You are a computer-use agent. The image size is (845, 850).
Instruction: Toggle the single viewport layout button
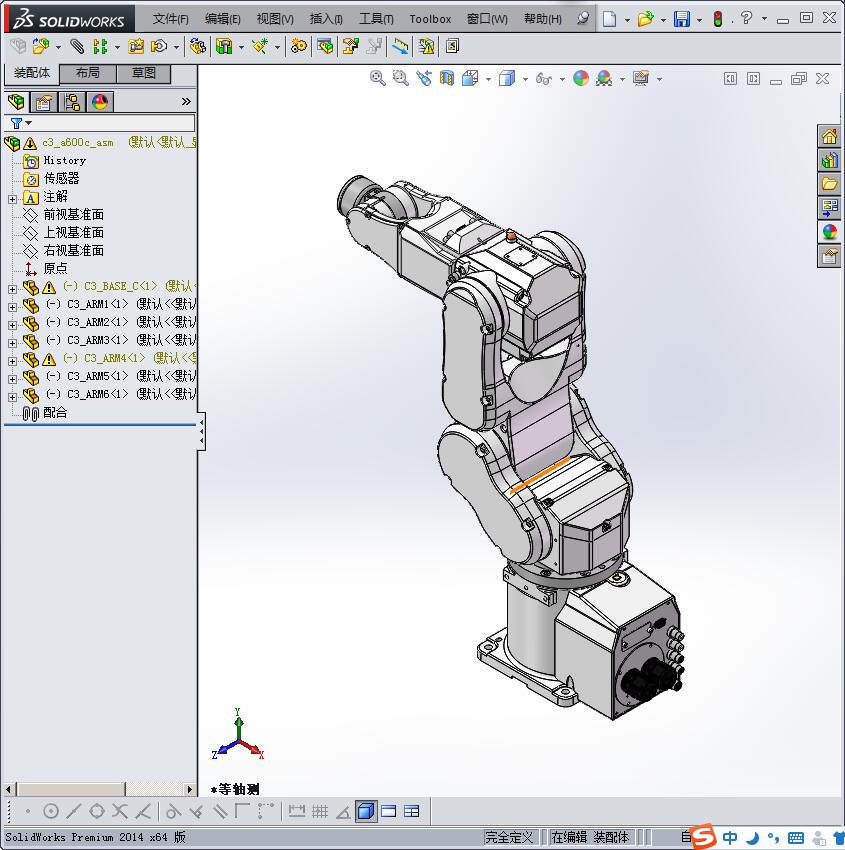coord(389,811)
